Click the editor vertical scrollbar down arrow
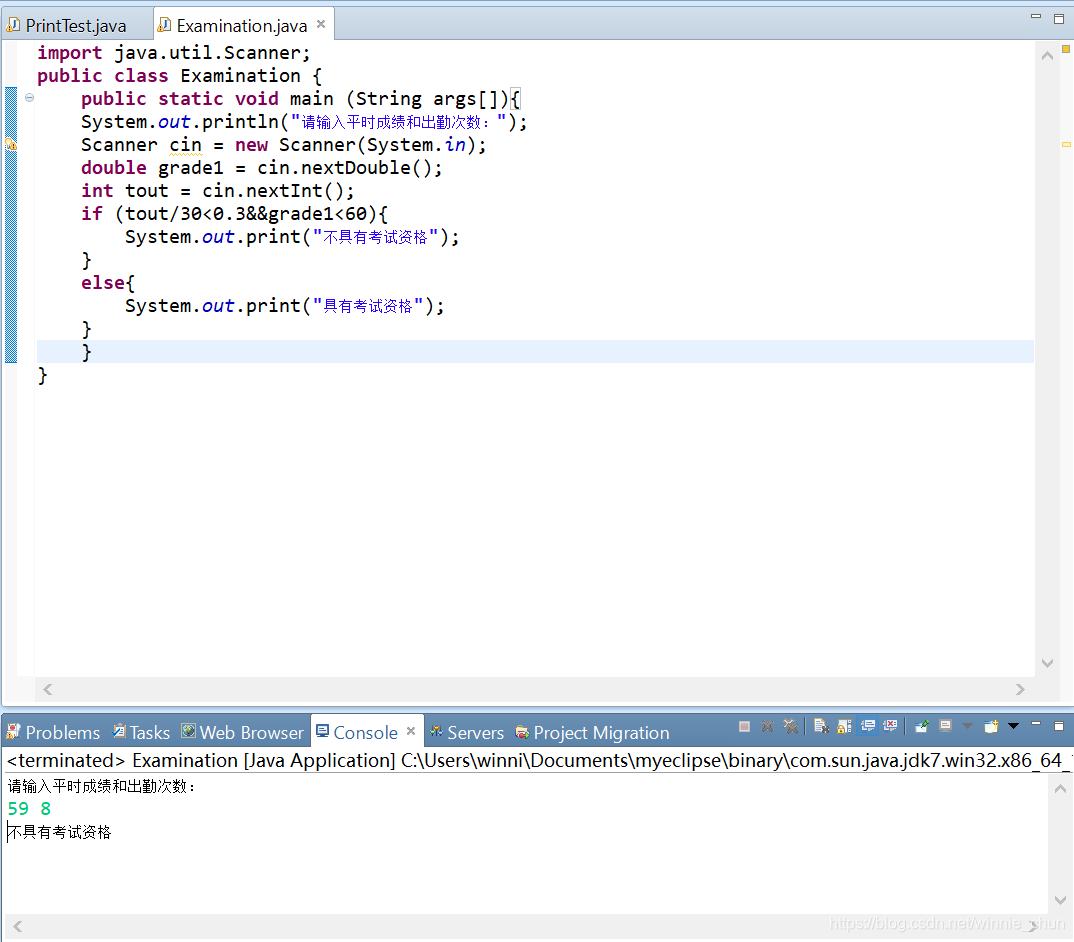Viewport: 1074px width, 942px height. (x=1047, y=662)
